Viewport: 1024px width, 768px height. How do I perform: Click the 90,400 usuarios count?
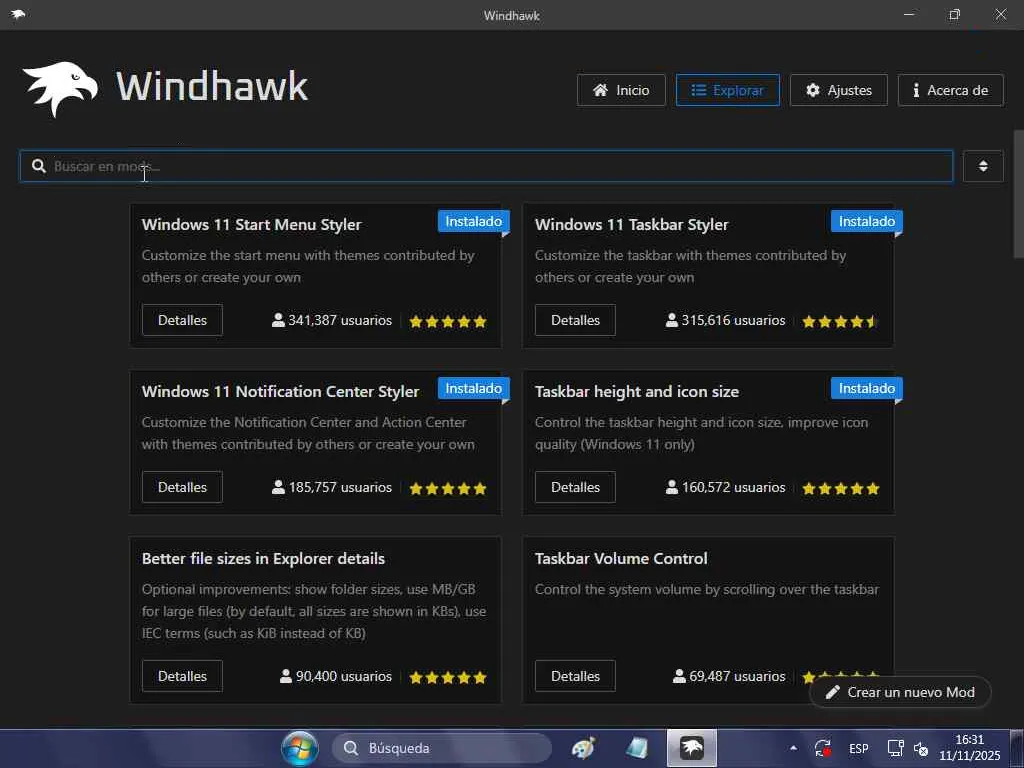click(336, 677)
